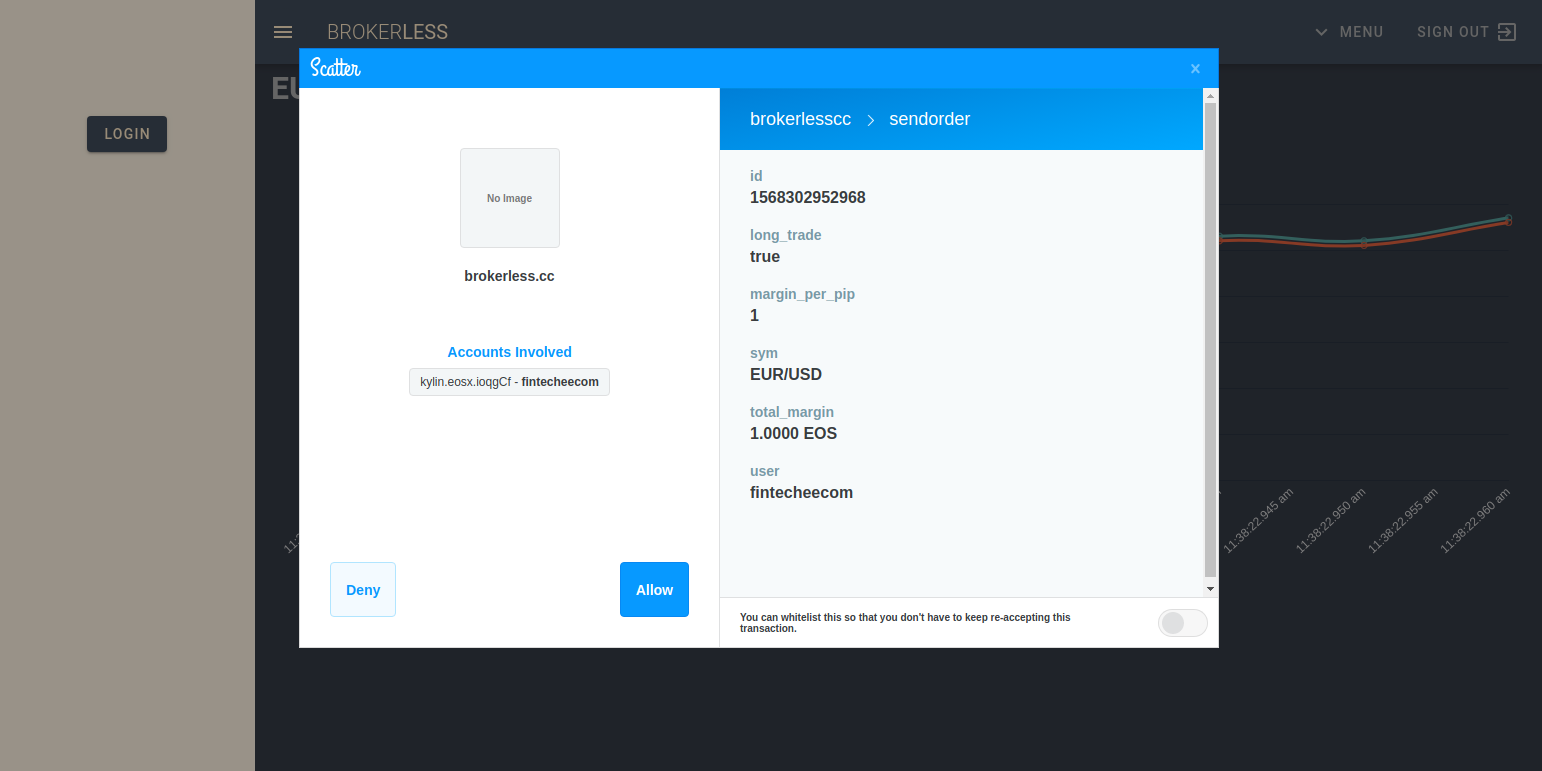Click the BROKERLESS brand title
This screenshot has height=771, width=1542.
(x=387, y=32)
